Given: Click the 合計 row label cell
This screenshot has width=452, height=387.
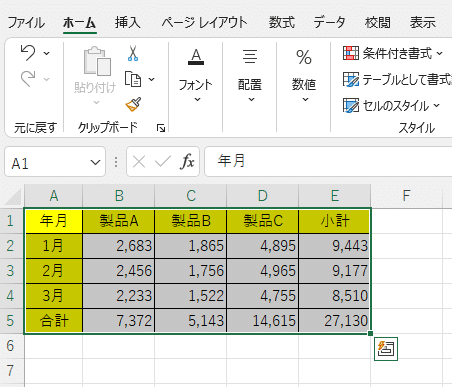Looking at the screenshot, I should pyautogui.click(x=54, y=321).
